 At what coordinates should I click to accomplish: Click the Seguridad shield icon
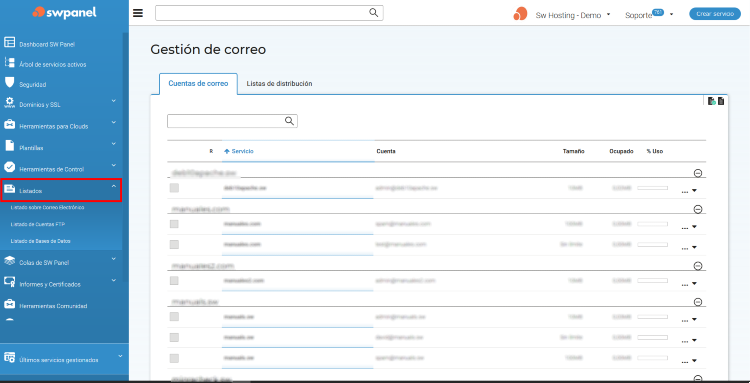pyautogui.click(x=10, y=82)
